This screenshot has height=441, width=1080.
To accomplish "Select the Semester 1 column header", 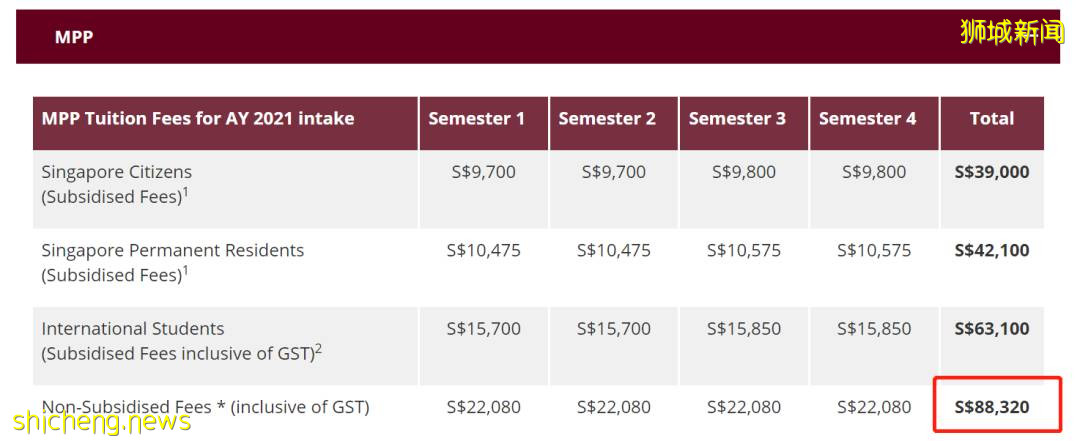I will (476, 119).
